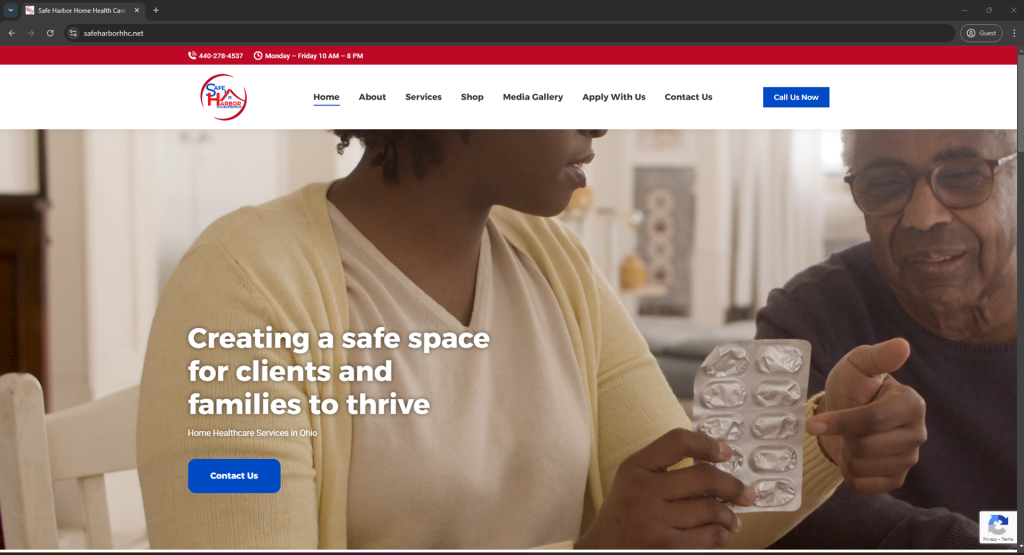Click the phone icon in red bar
Screen dimensions: 1024x555
click(192, 56)
